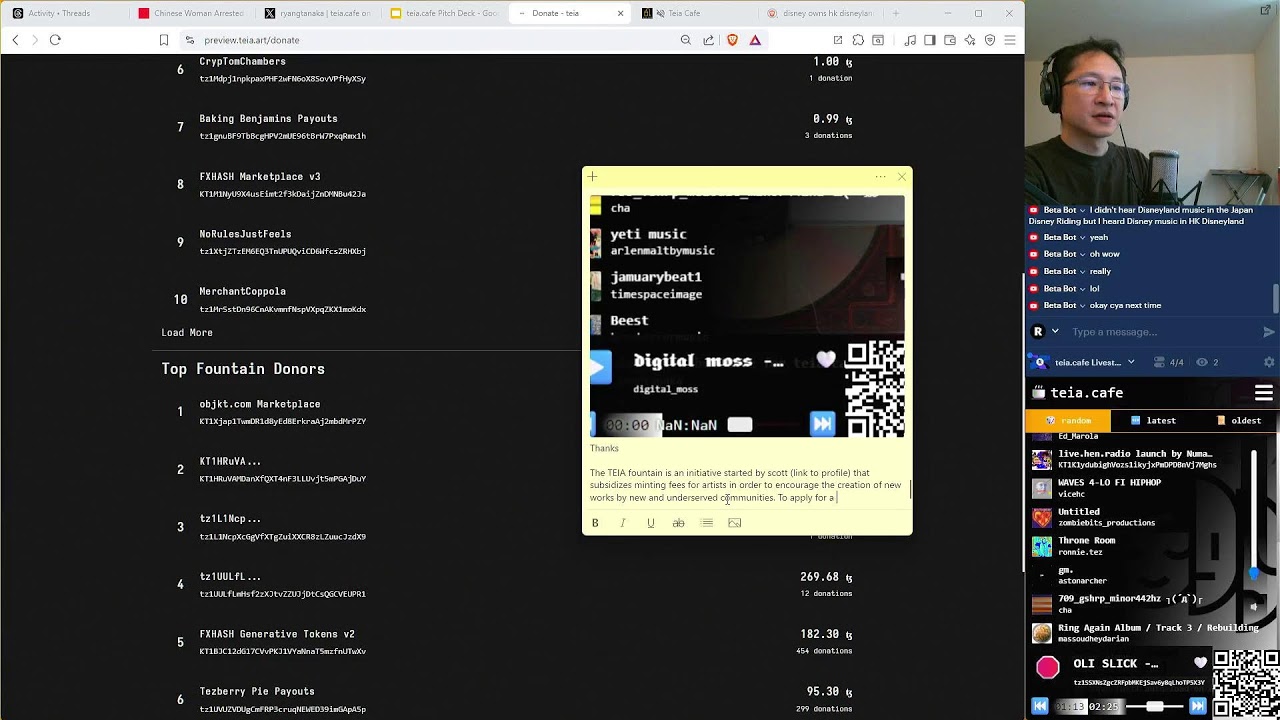
Task: Open the sticky note three-dot menu
Action: pyautogui.click(x=880, y=177)
